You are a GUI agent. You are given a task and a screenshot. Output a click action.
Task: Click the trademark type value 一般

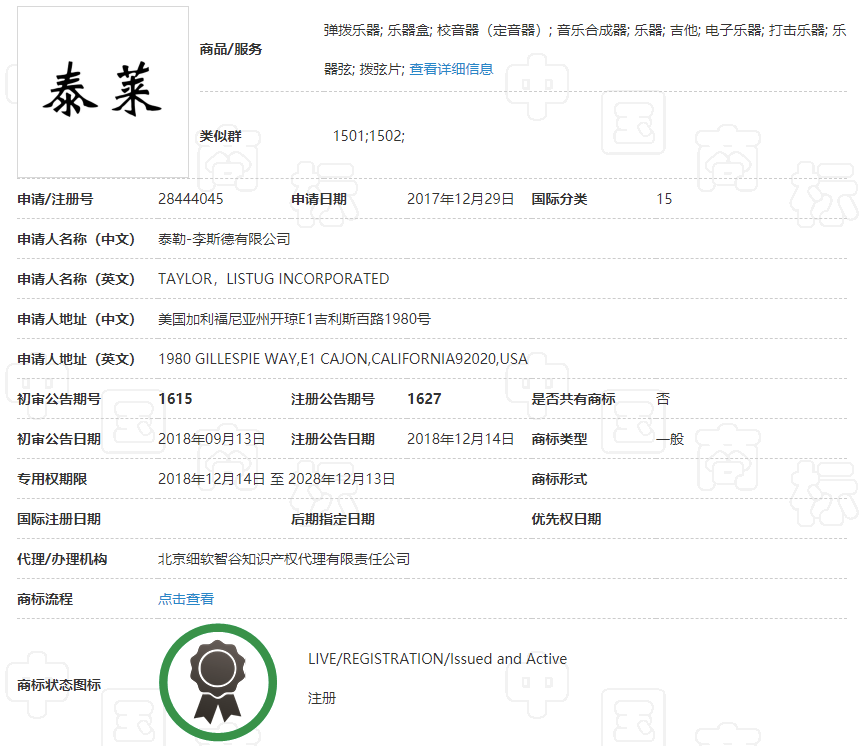(x=670, y=439)
